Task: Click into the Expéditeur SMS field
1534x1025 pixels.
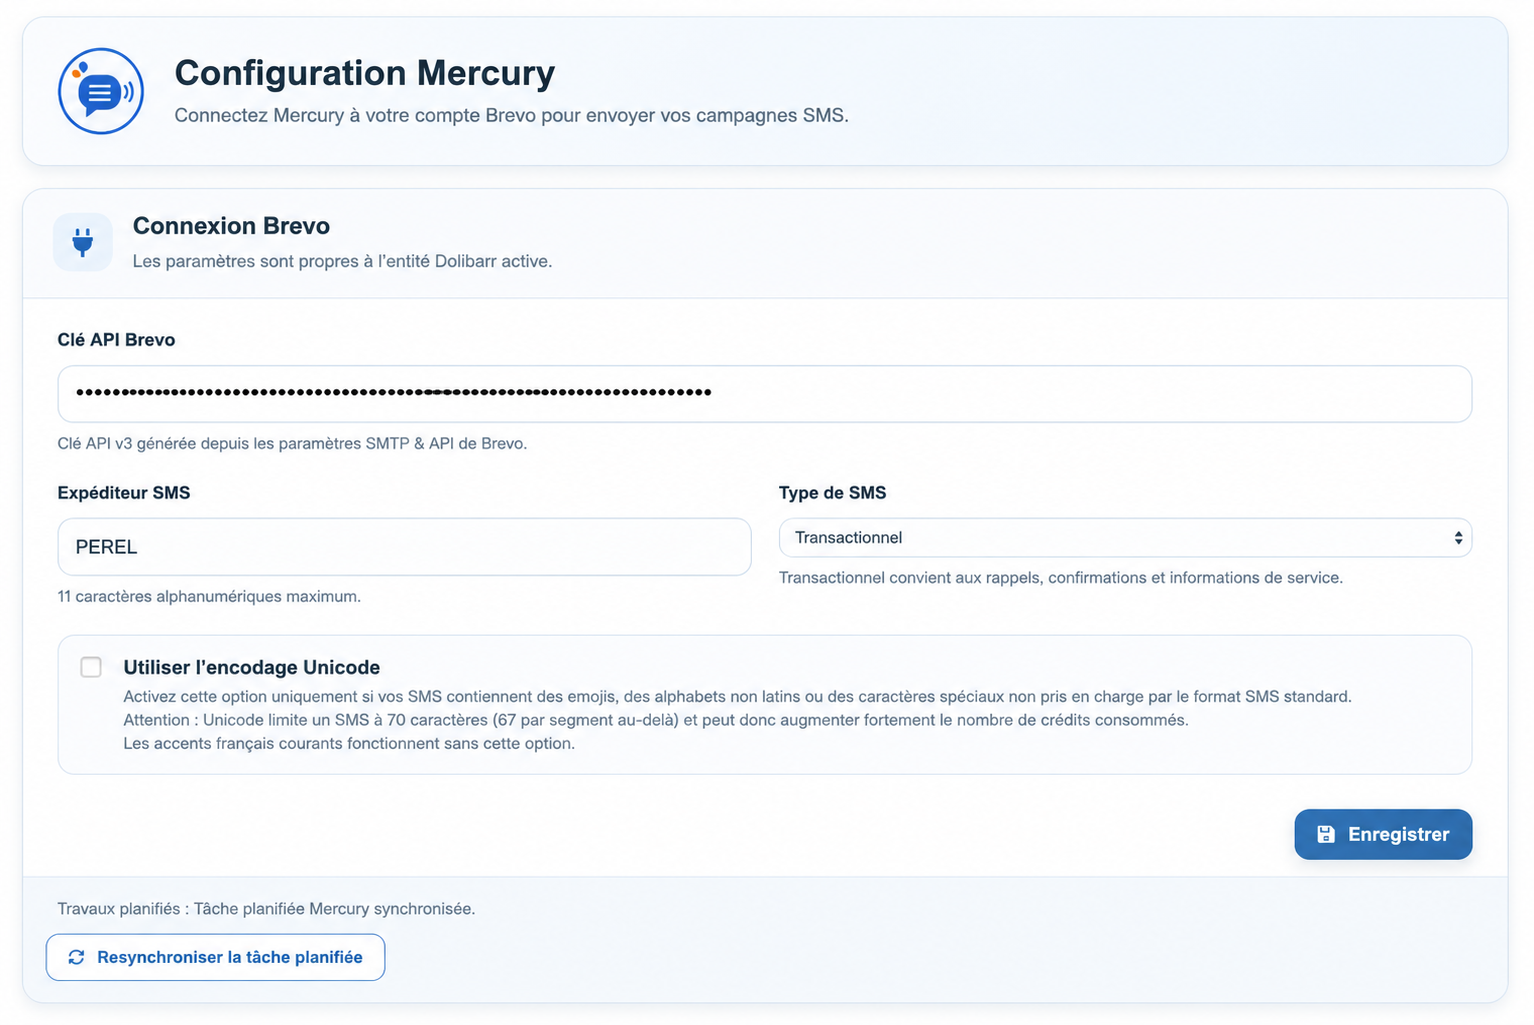Action: [404, 547]
